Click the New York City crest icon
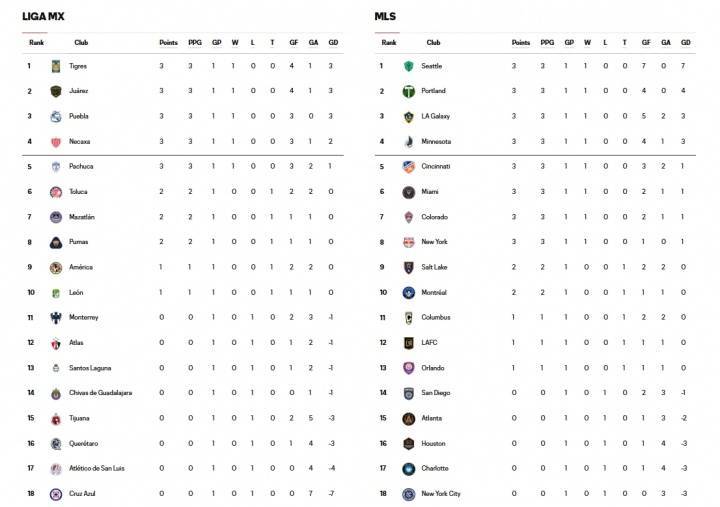 coord(408,494)
